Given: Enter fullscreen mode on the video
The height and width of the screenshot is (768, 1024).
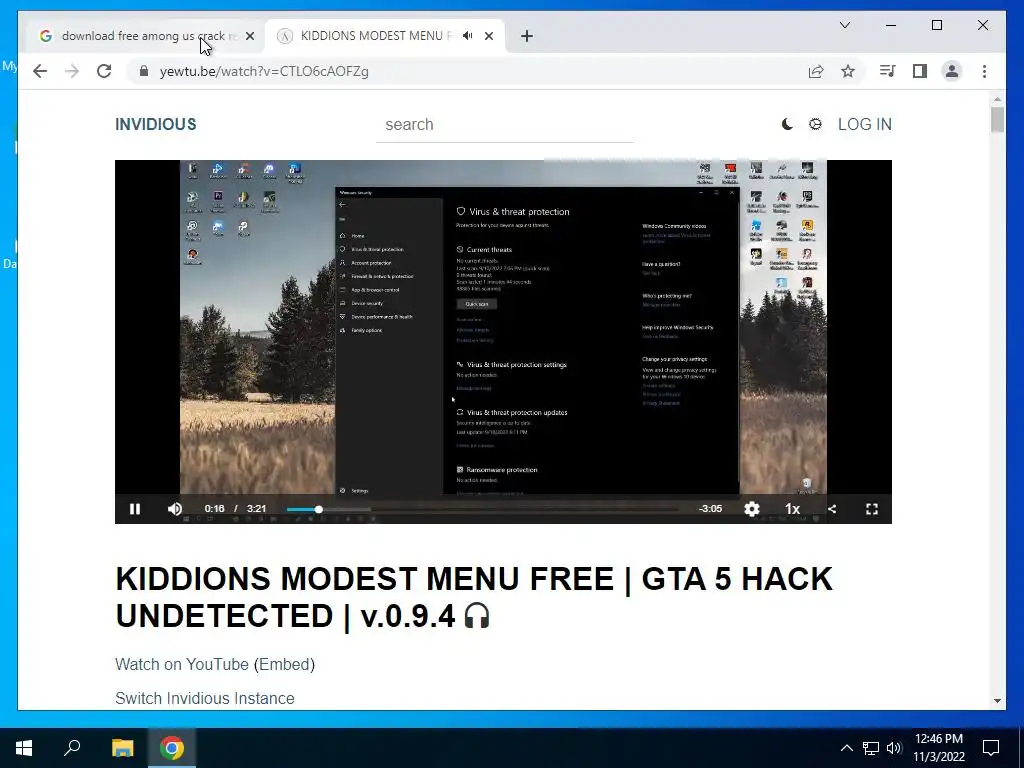Looking at the screenshot, I should tap(872, 509).
